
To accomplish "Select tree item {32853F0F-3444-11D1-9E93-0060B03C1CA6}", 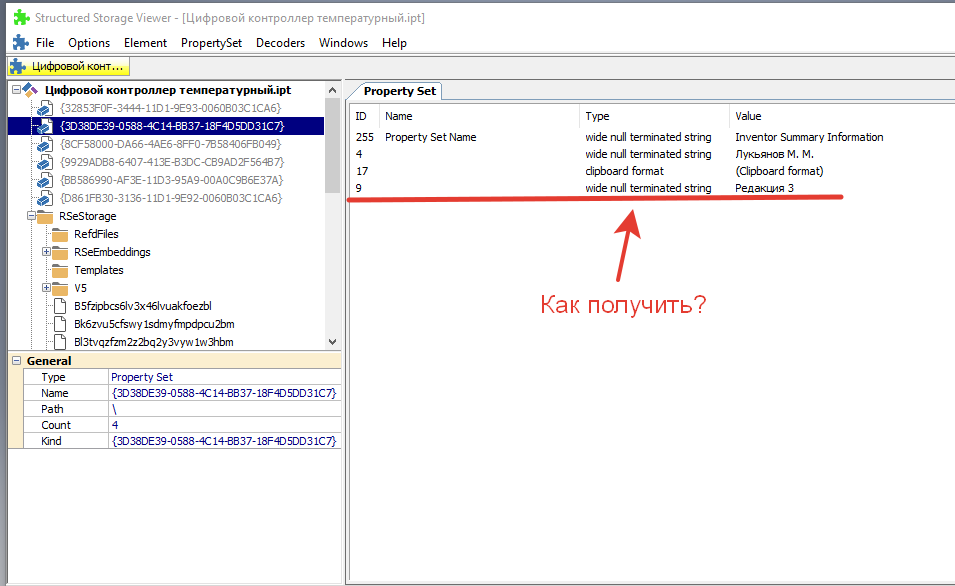I will tap(171, 108).
